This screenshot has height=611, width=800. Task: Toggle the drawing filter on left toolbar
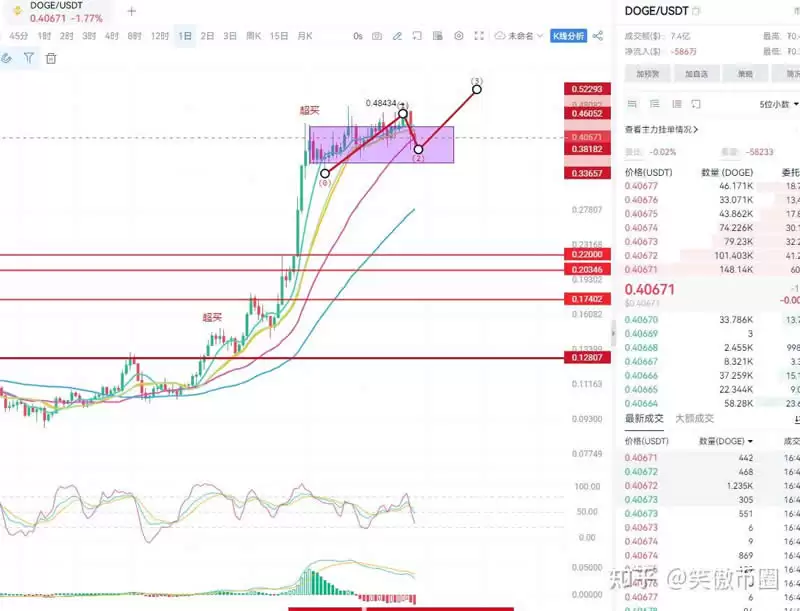pyautogui.click(x=29, y=58)
